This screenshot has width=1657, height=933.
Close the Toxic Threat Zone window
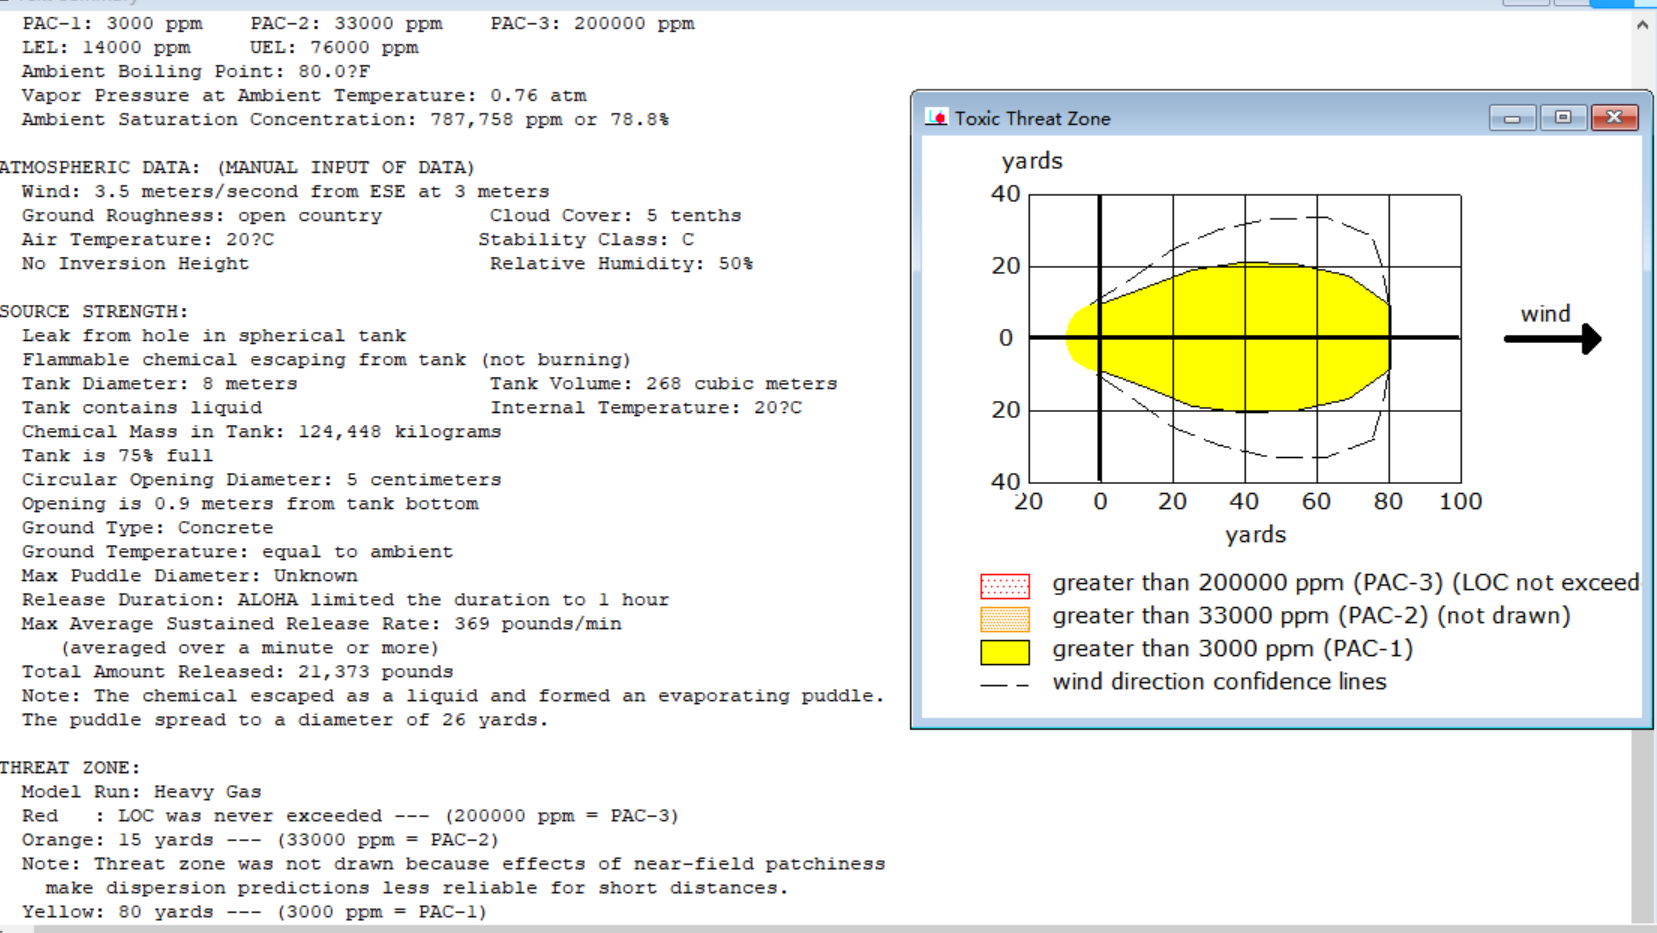[x=1614, y=118]
